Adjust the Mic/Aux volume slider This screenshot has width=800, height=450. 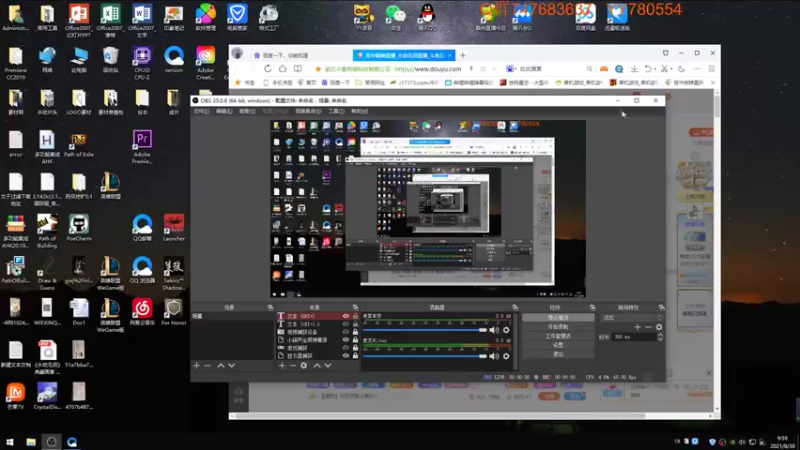click(x=425, y=356)
